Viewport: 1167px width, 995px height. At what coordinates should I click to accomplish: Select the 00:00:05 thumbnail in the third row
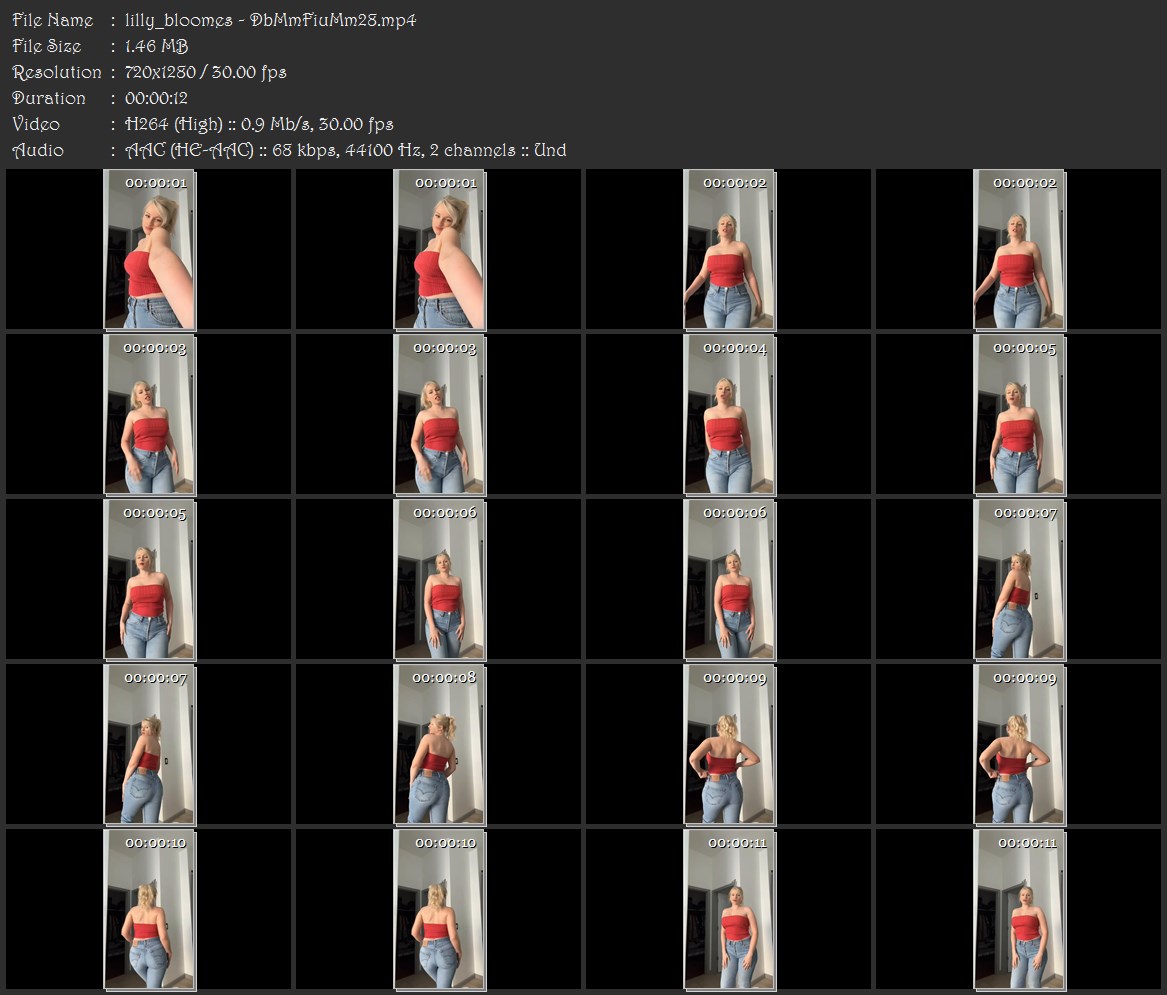click(x=150, y=580)
